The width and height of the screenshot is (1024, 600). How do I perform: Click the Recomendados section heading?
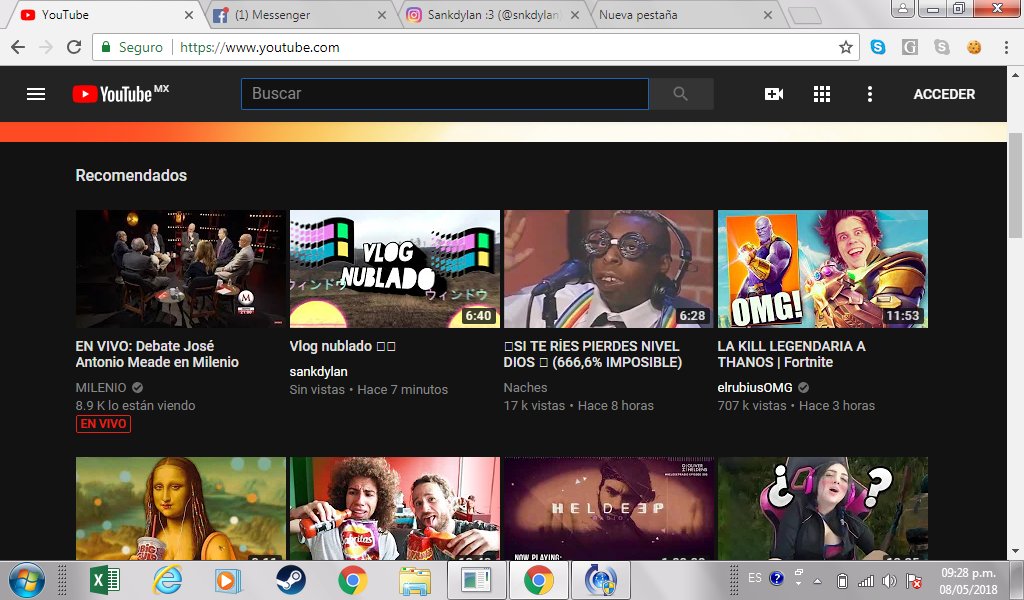[131, 175]
